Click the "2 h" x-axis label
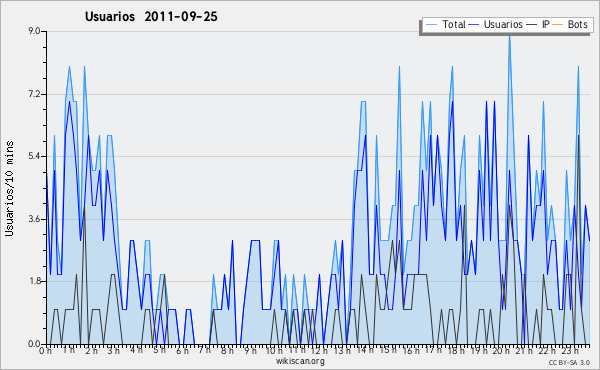 point(91,351)
